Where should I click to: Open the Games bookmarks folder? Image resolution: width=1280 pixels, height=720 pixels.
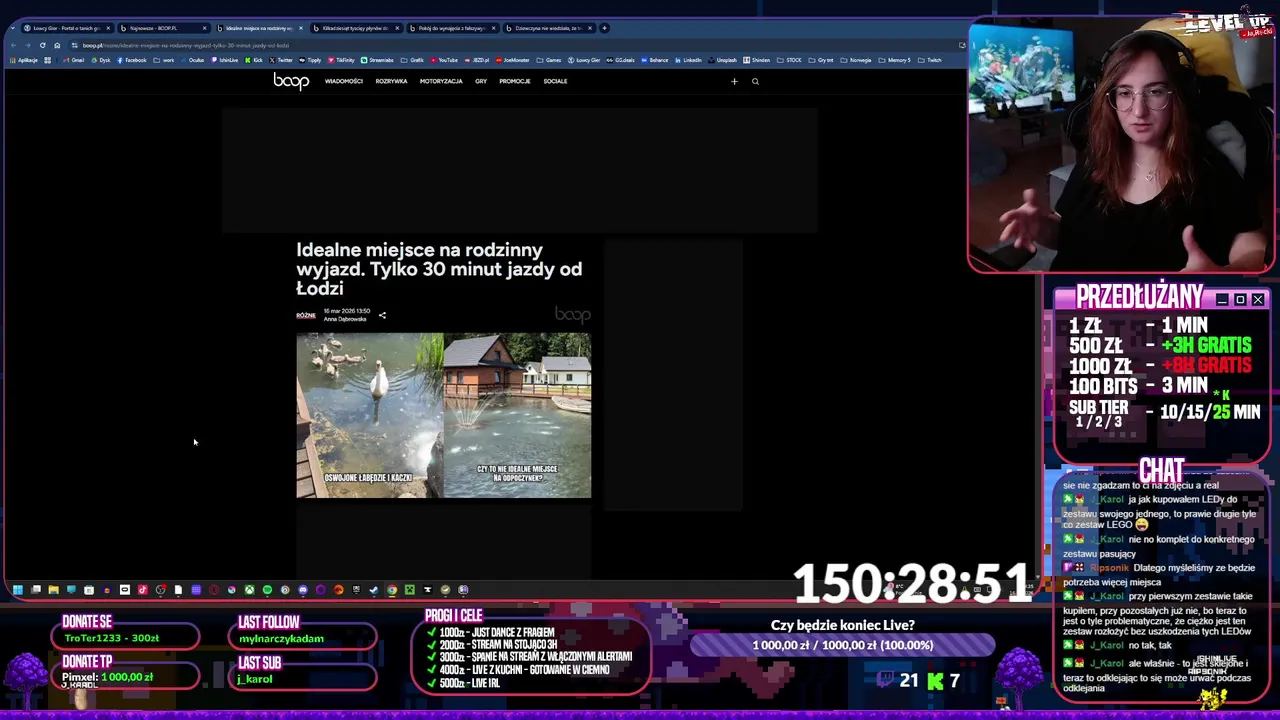point(548,60)
